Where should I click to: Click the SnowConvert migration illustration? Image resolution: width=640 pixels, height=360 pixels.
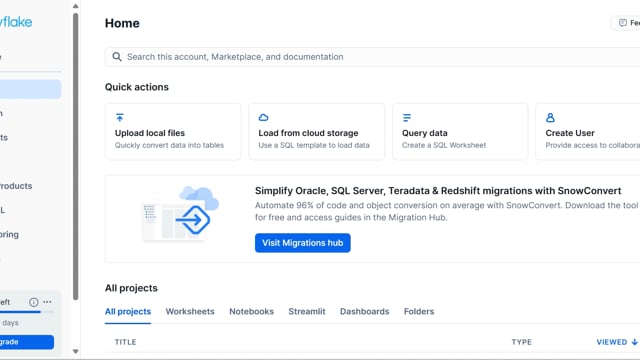[180, 214]
